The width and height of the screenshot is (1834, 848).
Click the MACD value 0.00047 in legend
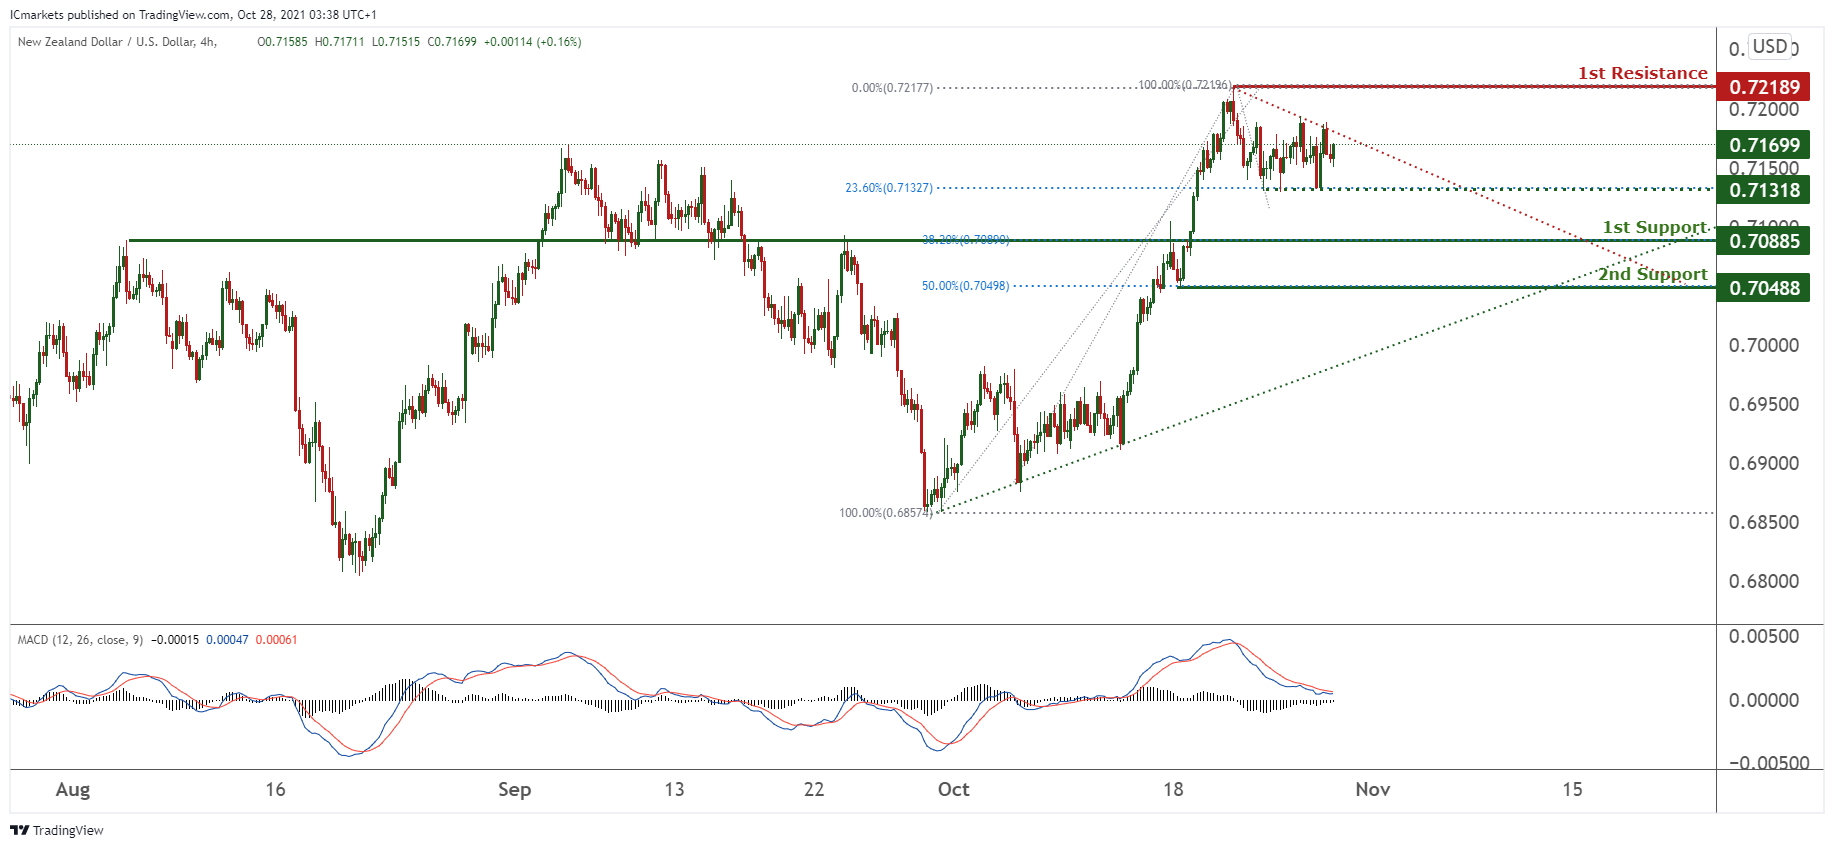[227, 640]
